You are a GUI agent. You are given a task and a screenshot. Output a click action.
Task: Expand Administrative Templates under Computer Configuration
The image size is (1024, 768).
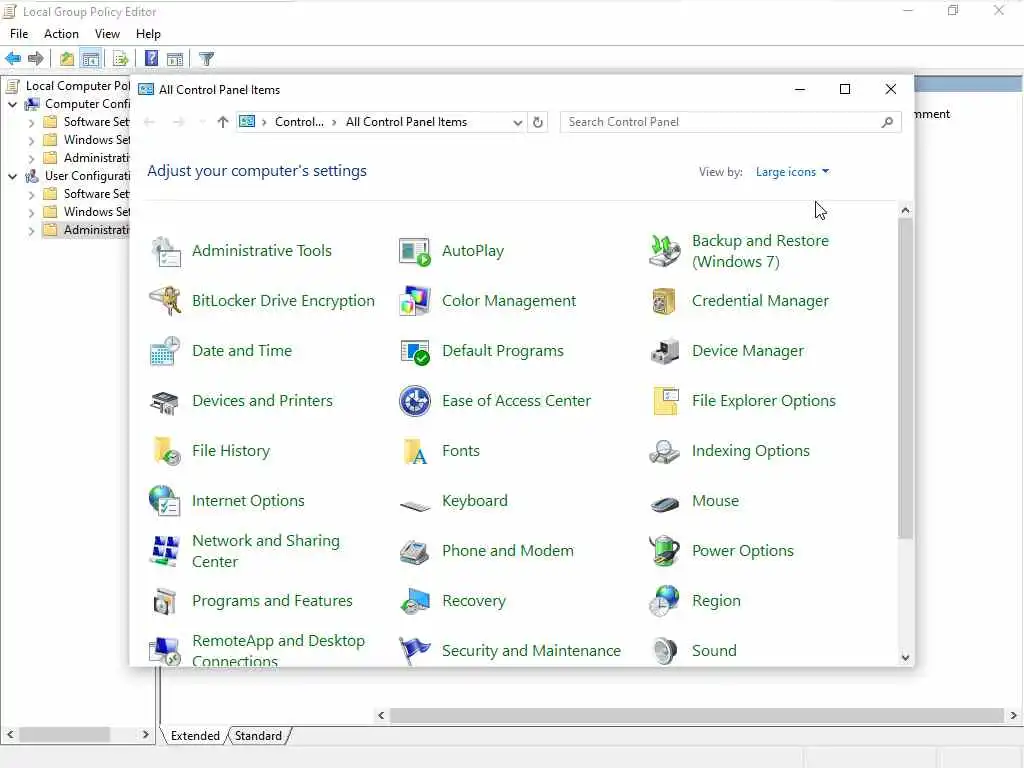[x=31, y=158]
